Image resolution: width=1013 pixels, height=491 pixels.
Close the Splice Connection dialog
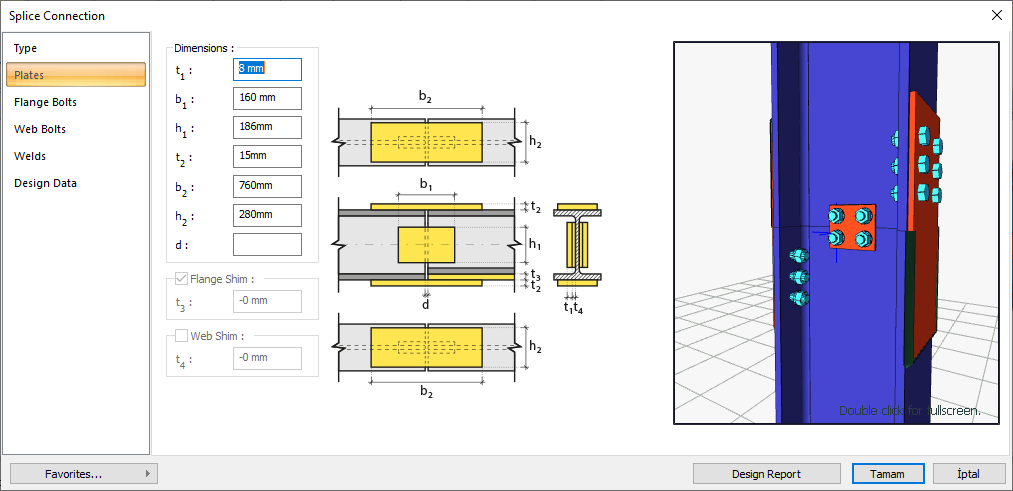[x=995, y=15]
